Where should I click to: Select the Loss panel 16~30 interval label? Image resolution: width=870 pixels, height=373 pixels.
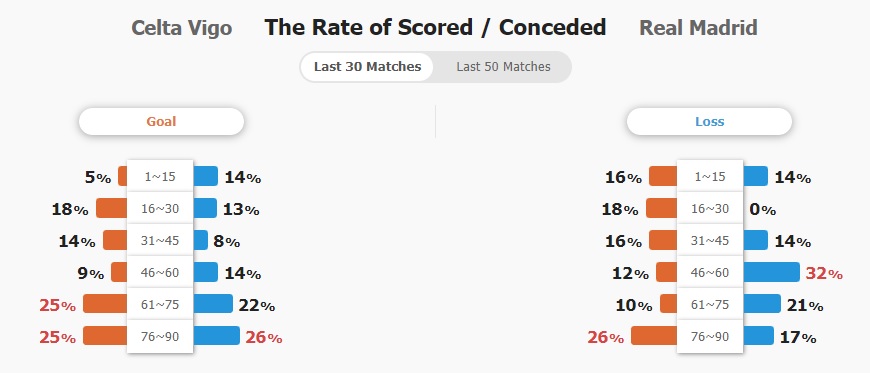pos(710,209)
